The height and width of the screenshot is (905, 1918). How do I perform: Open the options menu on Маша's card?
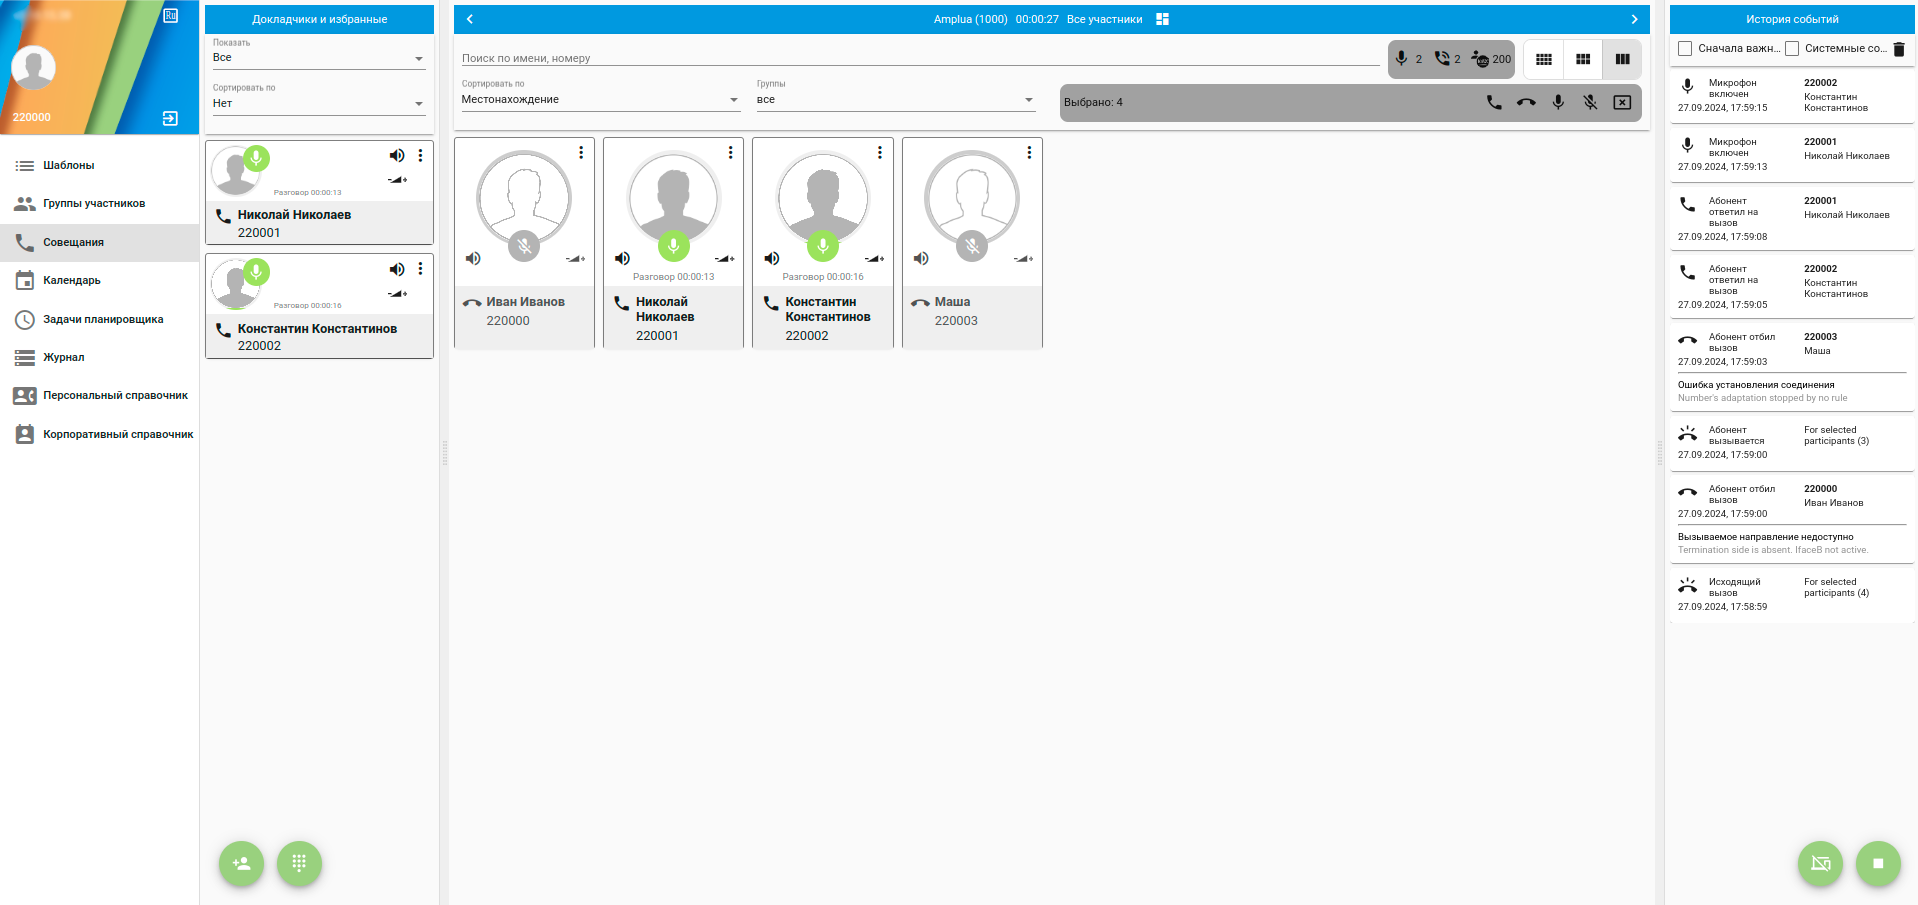pos(1029,153)
